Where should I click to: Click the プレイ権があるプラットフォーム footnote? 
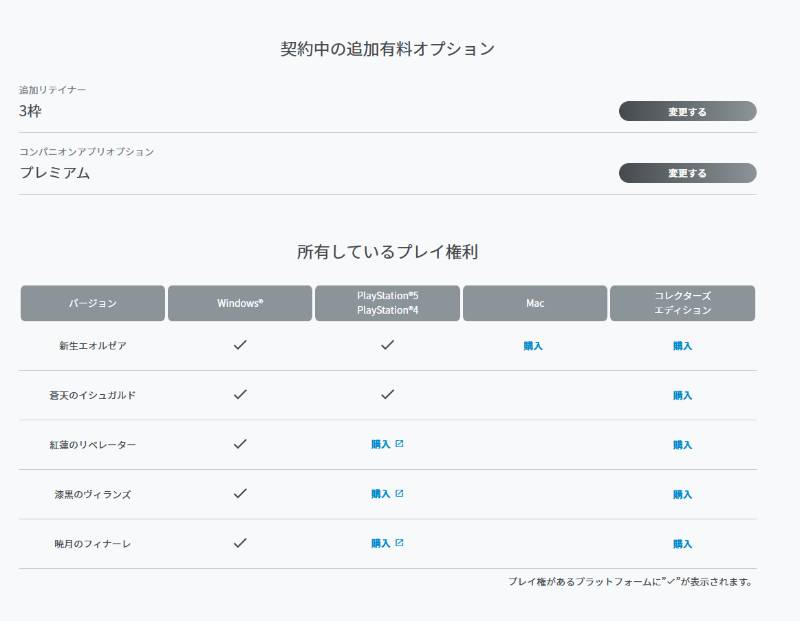[630, 582]
